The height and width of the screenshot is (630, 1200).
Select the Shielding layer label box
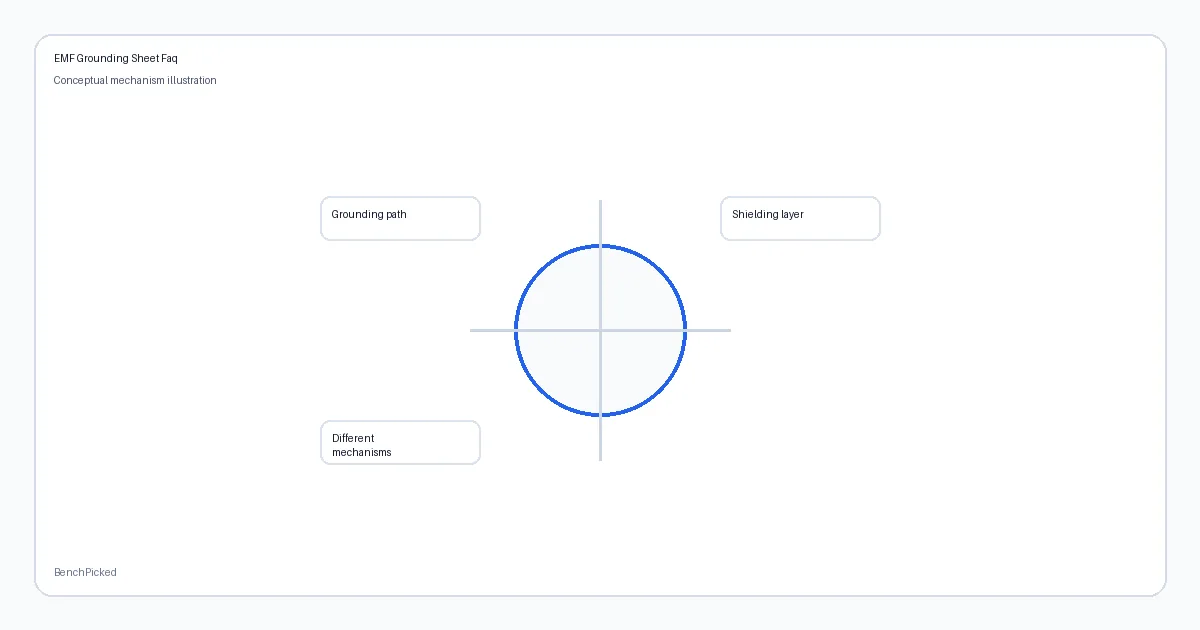800,218
